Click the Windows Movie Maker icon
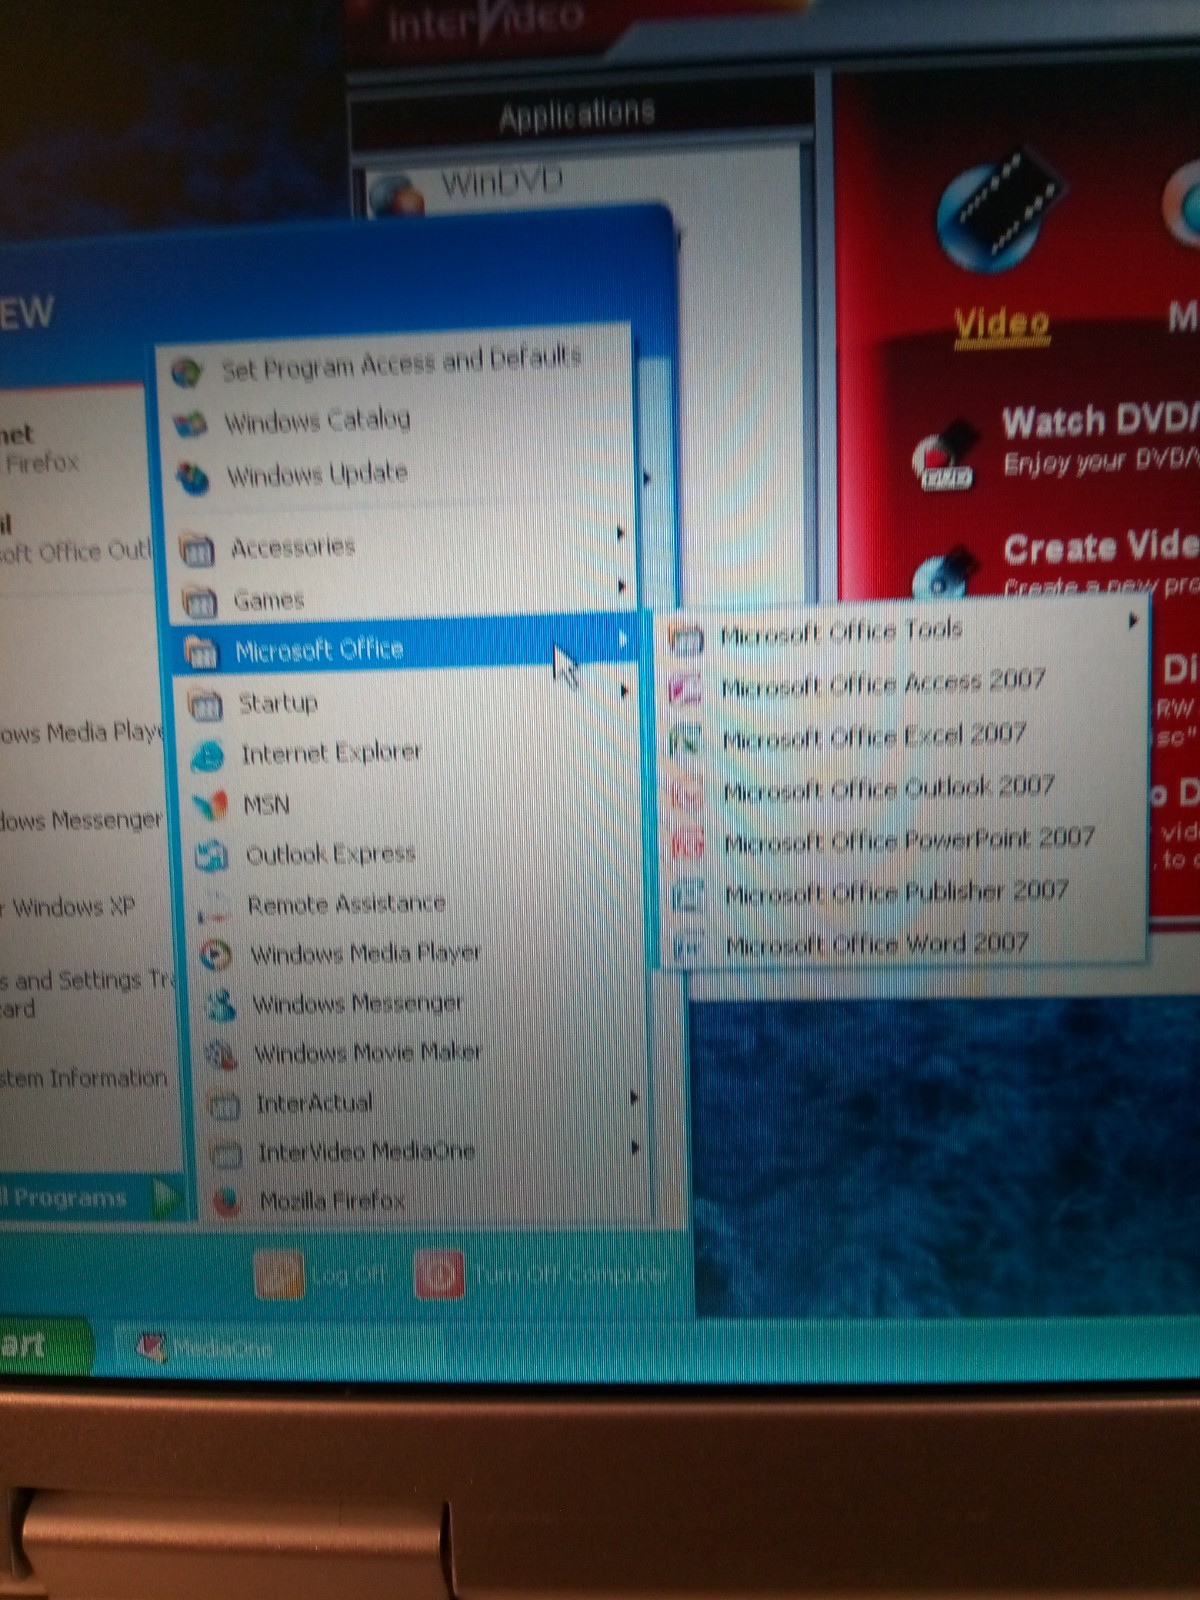This screenshot has width=1200, height=1600. (221, 1054)
